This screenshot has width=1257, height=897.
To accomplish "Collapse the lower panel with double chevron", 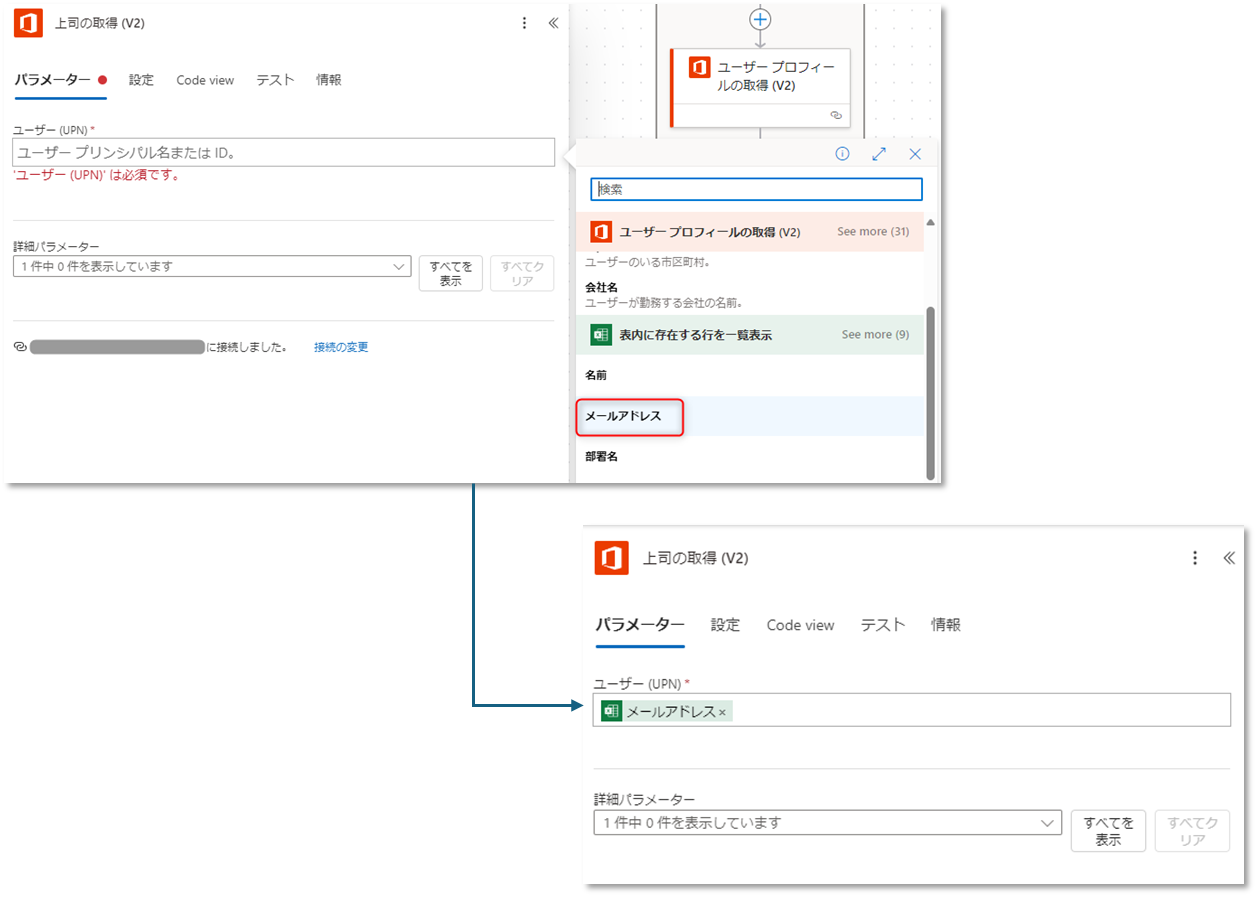I will [1229, 558].
